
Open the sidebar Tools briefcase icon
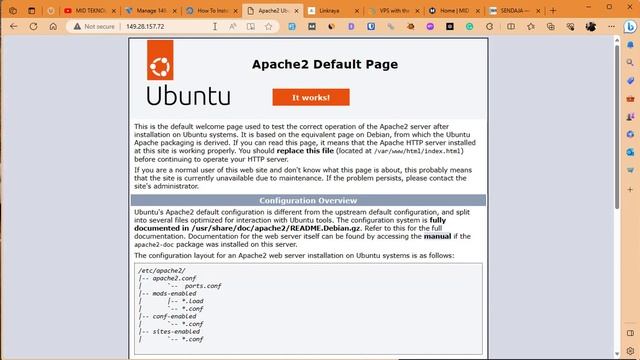click(x=630, y=99)
